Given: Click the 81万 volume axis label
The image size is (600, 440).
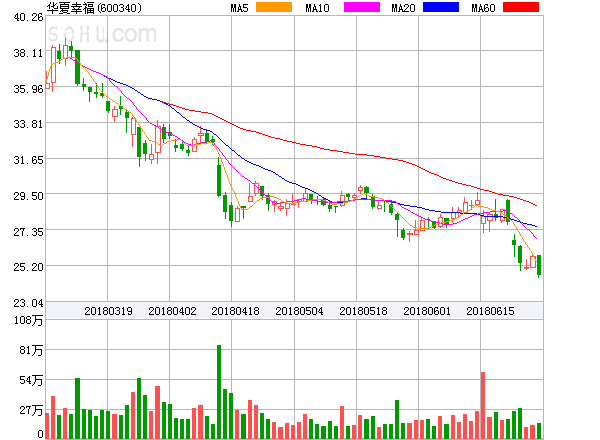Looking at the screenshot, I should (31, 350).
